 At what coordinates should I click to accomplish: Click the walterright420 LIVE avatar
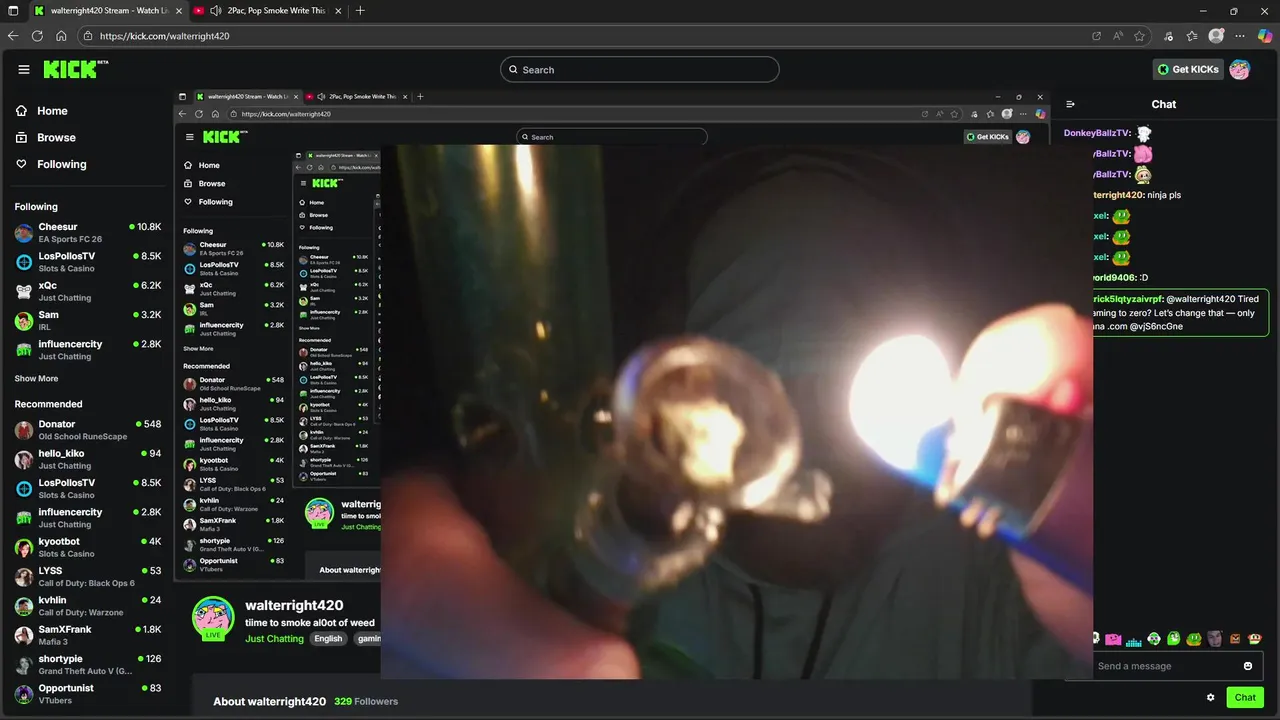pyautogui.click(x=213, y=618)
